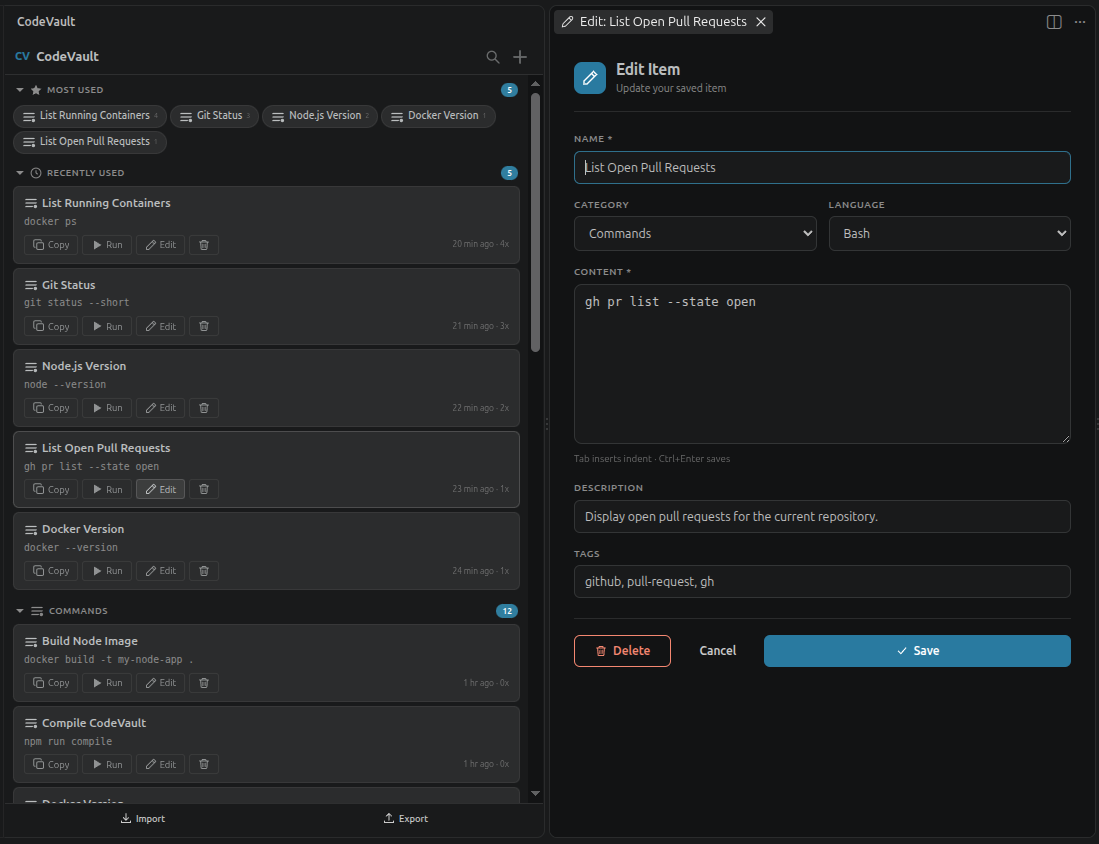Viewport: 1099px width, 844px height.
Task: Open the Language dropdown showing Bash
Action: [949, 233]
